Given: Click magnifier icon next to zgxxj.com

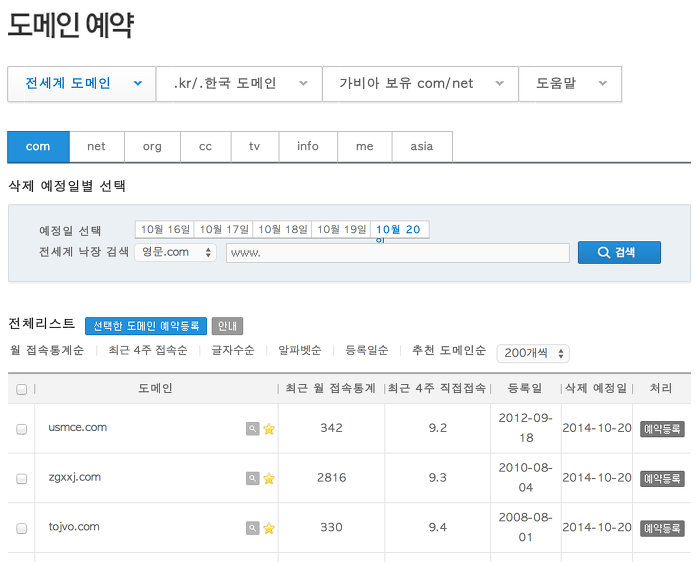Looking at the screenshot, I should 252,479.
